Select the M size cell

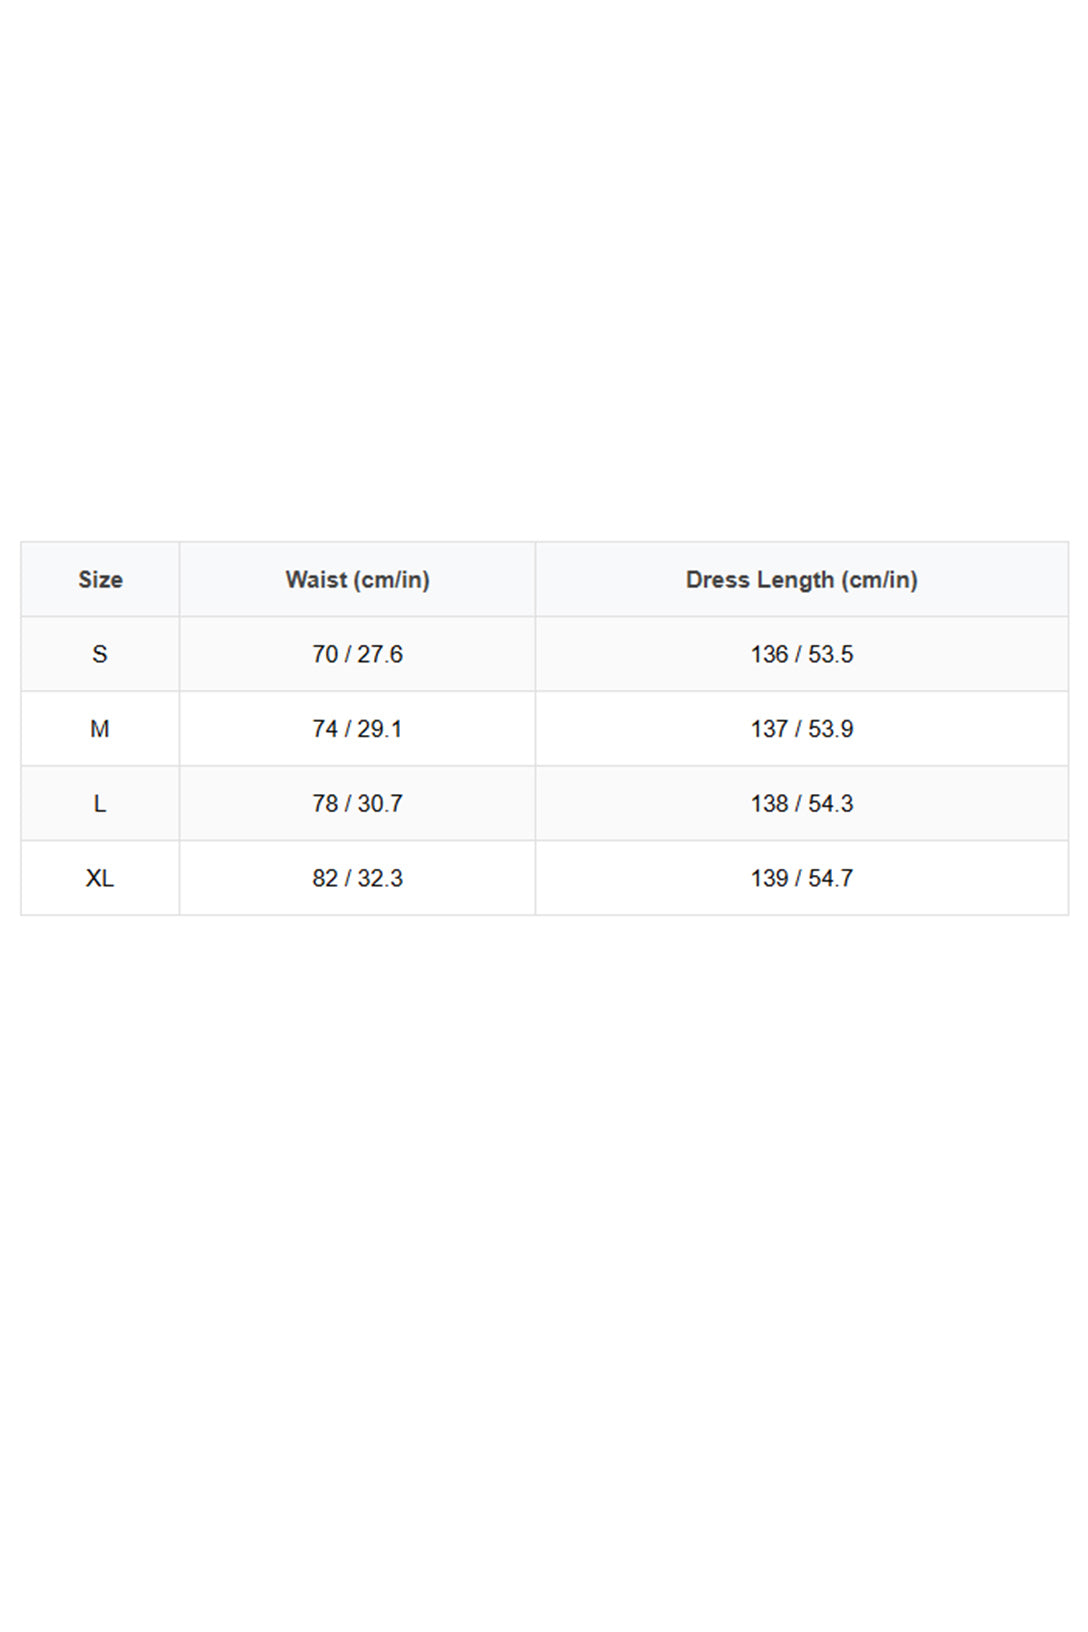(100, 729)
